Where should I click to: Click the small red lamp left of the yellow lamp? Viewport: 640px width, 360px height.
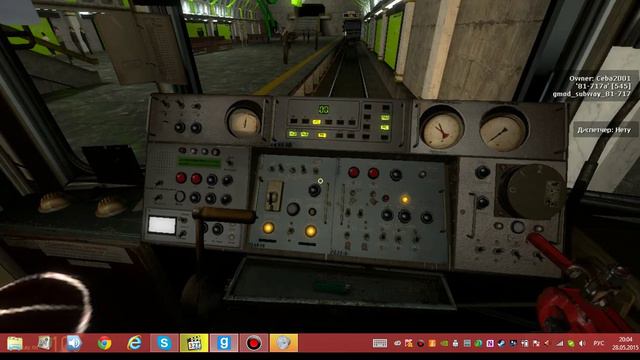pos(385,198)
